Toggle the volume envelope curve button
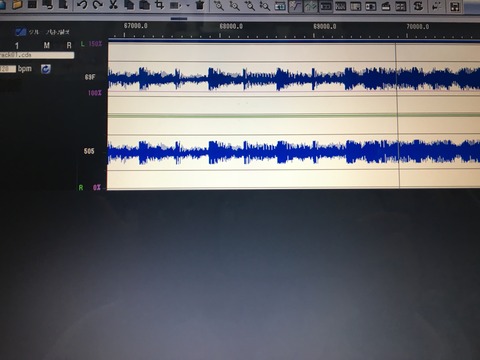Screen dimensions: 480x360 click(295, 6)
